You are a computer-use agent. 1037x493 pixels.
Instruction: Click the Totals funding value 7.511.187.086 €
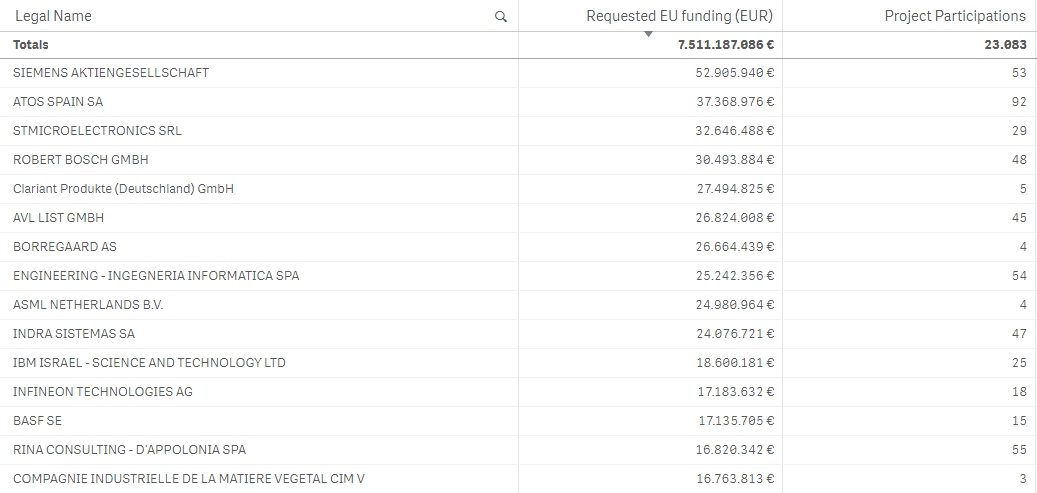[x=726, y=45]
